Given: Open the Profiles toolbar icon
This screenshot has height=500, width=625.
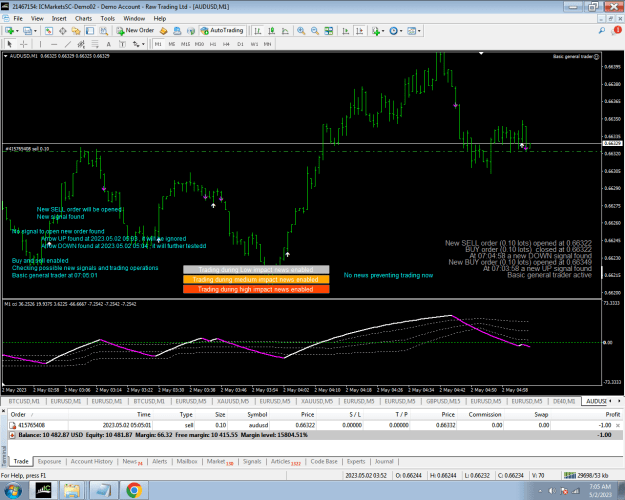Looking at the screenshot, I should click(27, 31).
